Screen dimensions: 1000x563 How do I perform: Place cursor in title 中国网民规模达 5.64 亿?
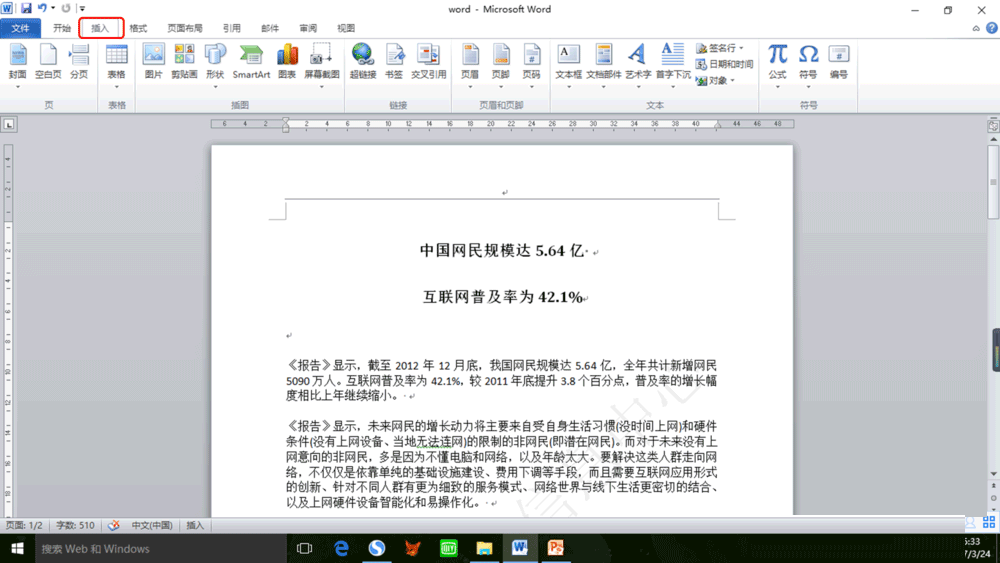click(x=504, y=251)
